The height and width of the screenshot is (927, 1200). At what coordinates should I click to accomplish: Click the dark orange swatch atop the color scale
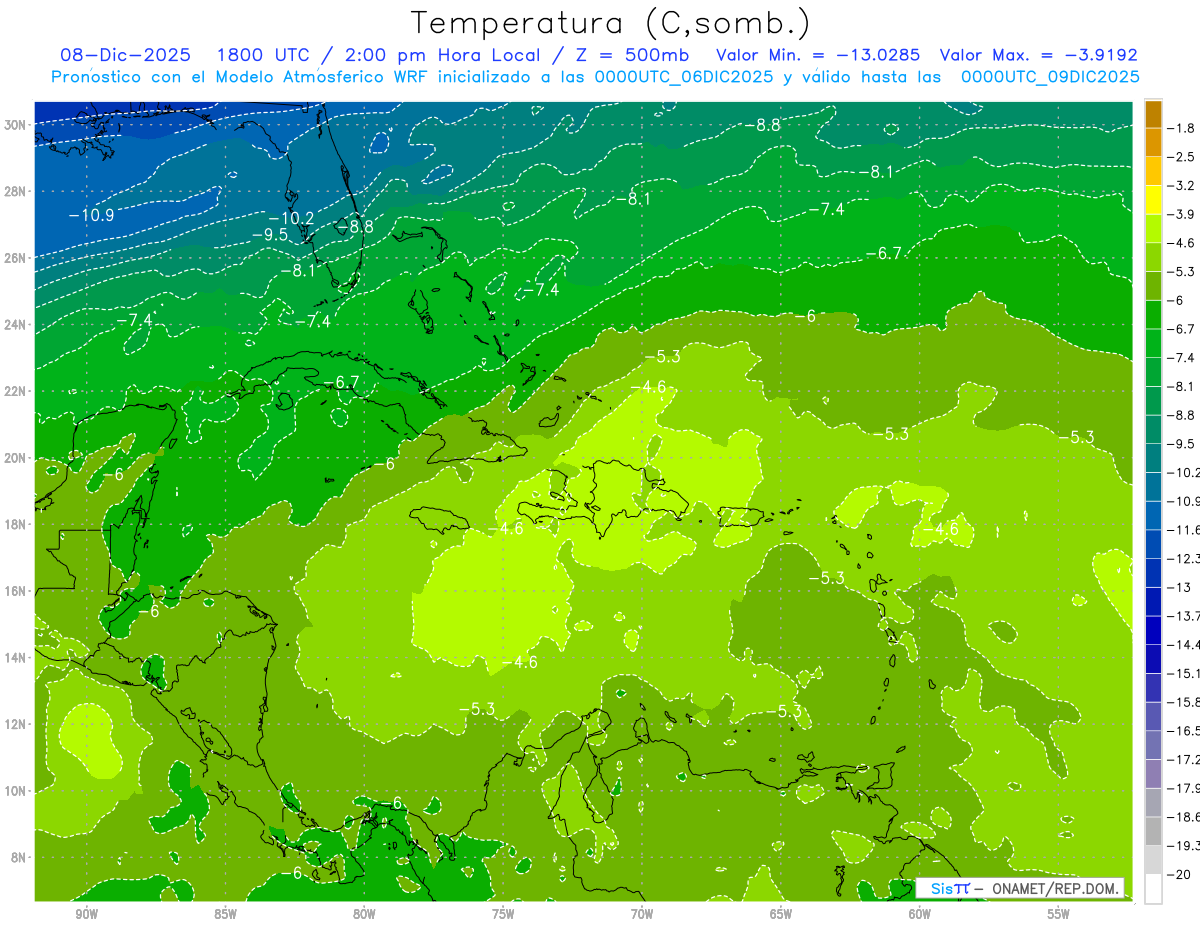point(1153,114)
